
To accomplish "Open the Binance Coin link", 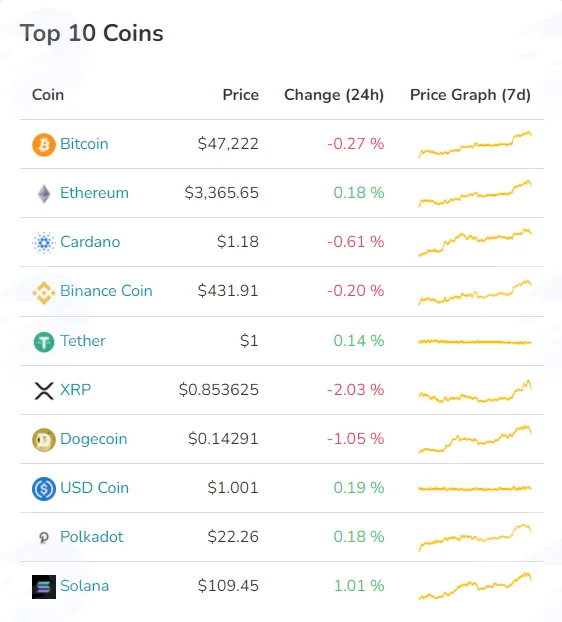I will pyautogui.click(x=106, y=291).
